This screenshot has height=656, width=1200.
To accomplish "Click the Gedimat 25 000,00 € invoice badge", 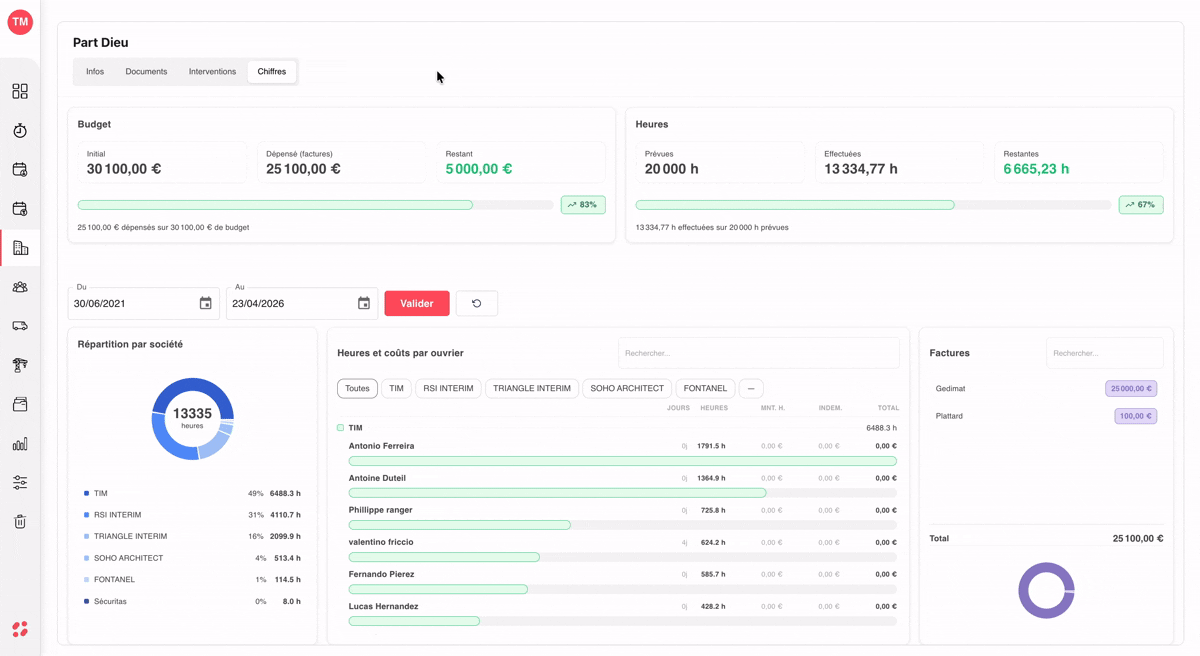I will pos(1131,388).
